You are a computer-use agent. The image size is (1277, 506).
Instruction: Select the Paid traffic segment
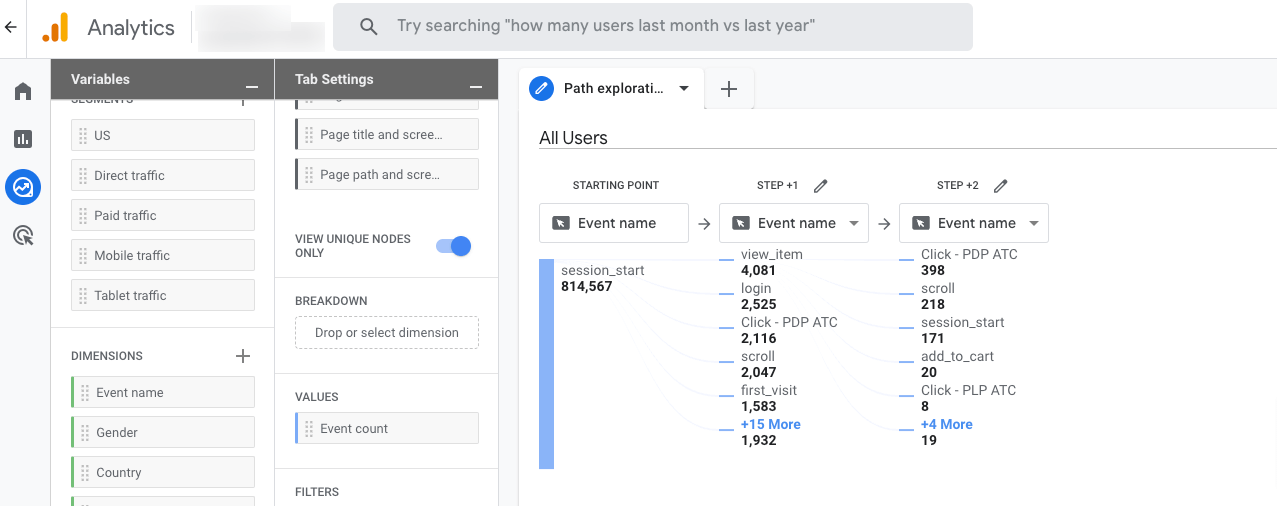pos(163,215)
